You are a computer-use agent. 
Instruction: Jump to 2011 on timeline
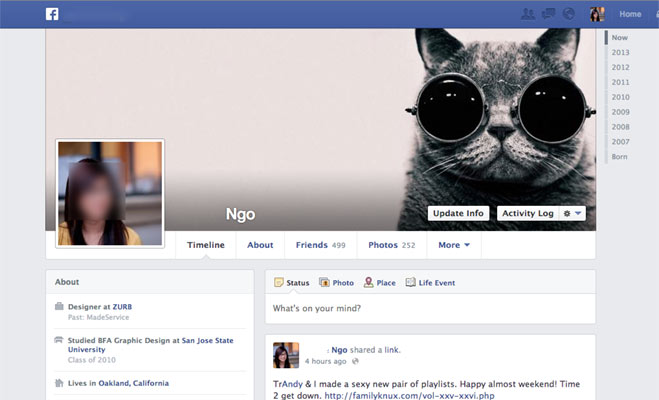click(x=620, y=82)
